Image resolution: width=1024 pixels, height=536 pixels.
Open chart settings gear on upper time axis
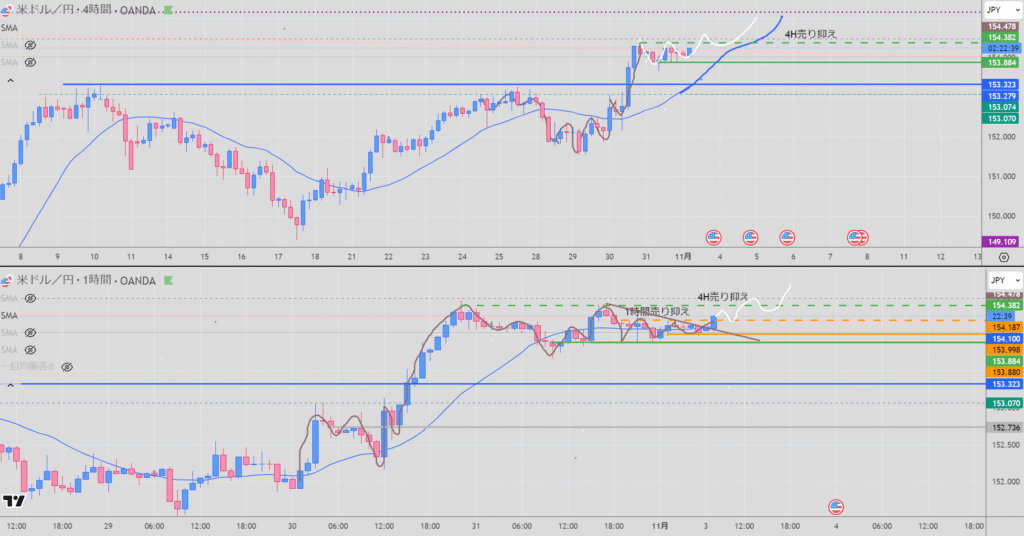[1003, 257]
